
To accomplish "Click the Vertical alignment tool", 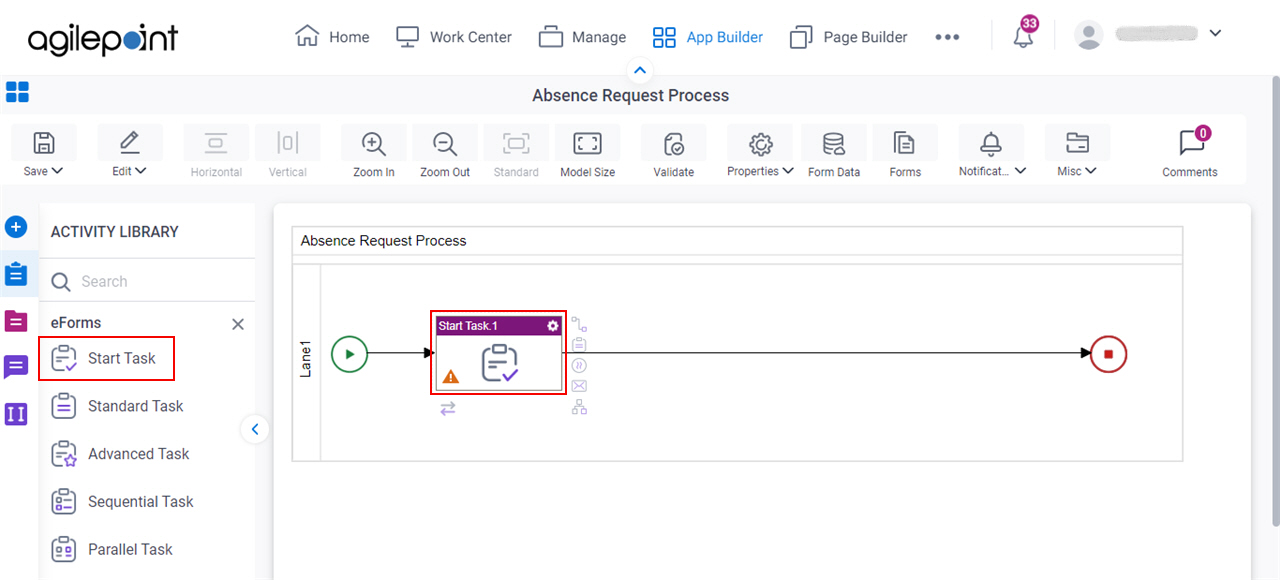I will pyautogui.click(x=288, y=154).
